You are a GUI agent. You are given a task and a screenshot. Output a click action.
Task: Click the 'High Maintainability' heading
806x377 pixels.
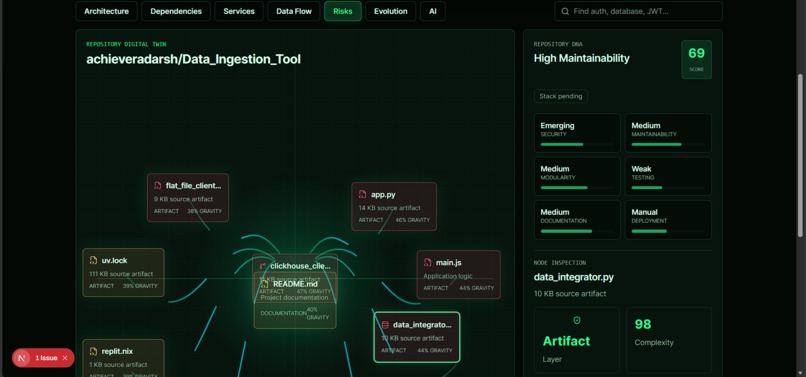tap(581, 58)
